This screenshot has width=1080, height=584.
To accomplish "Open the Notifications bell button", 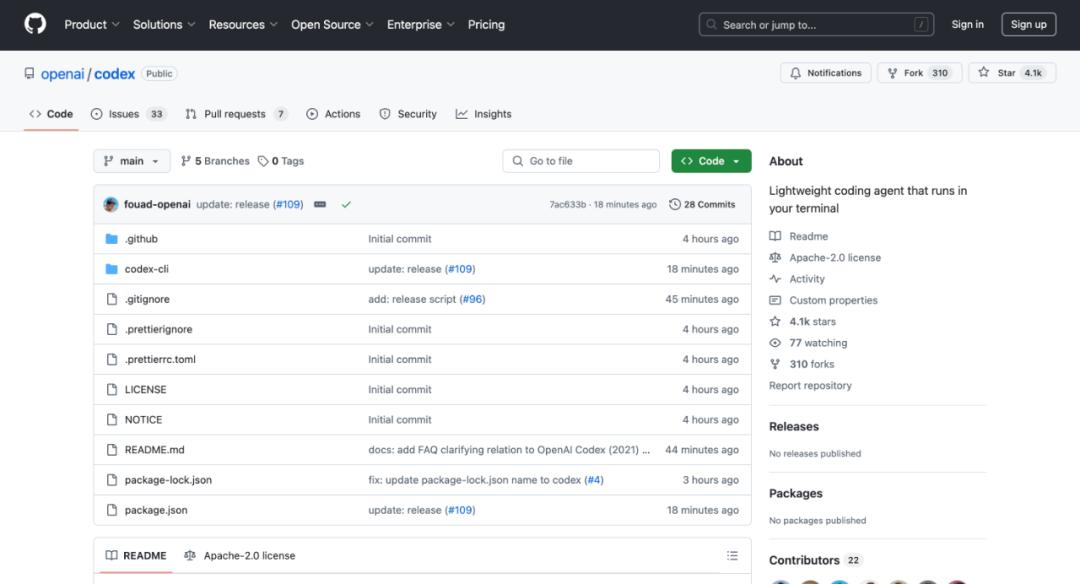I will (825, 73).
